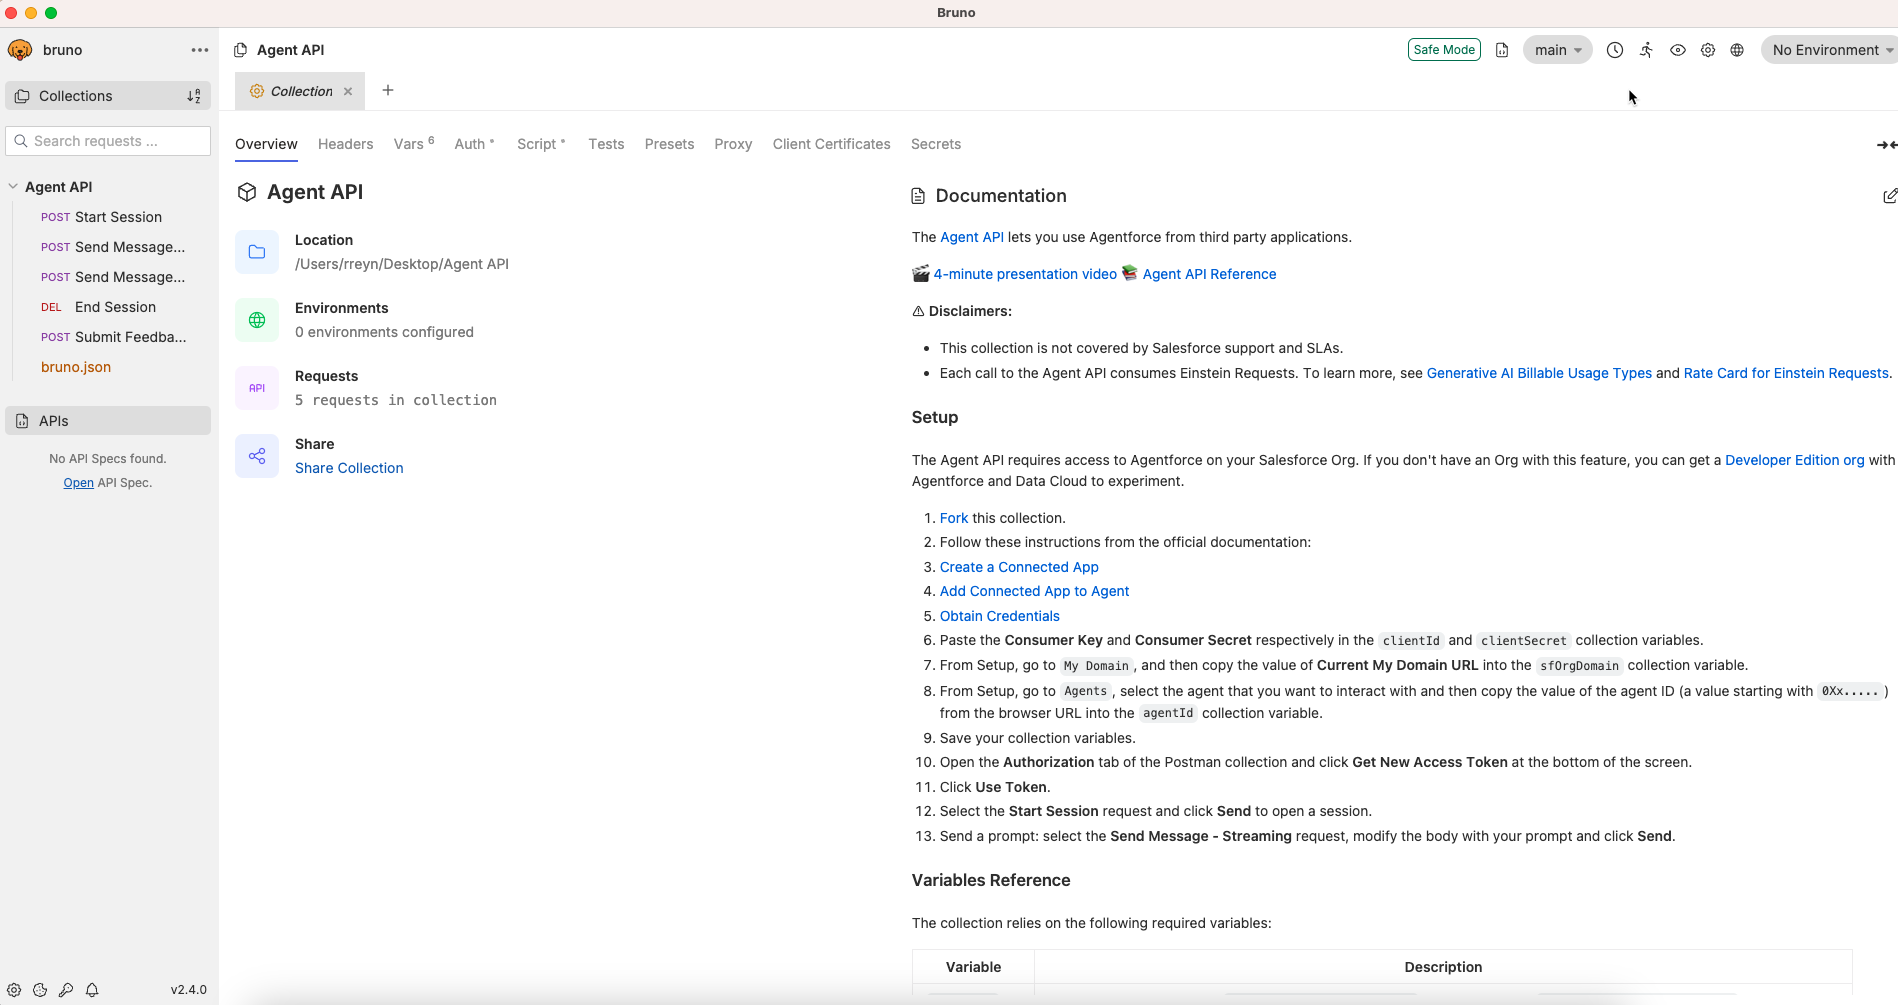The width and height of the screenshot is (1898, 1005).
Task: Switch to the Script tab
Action: [x=541, y=144]
